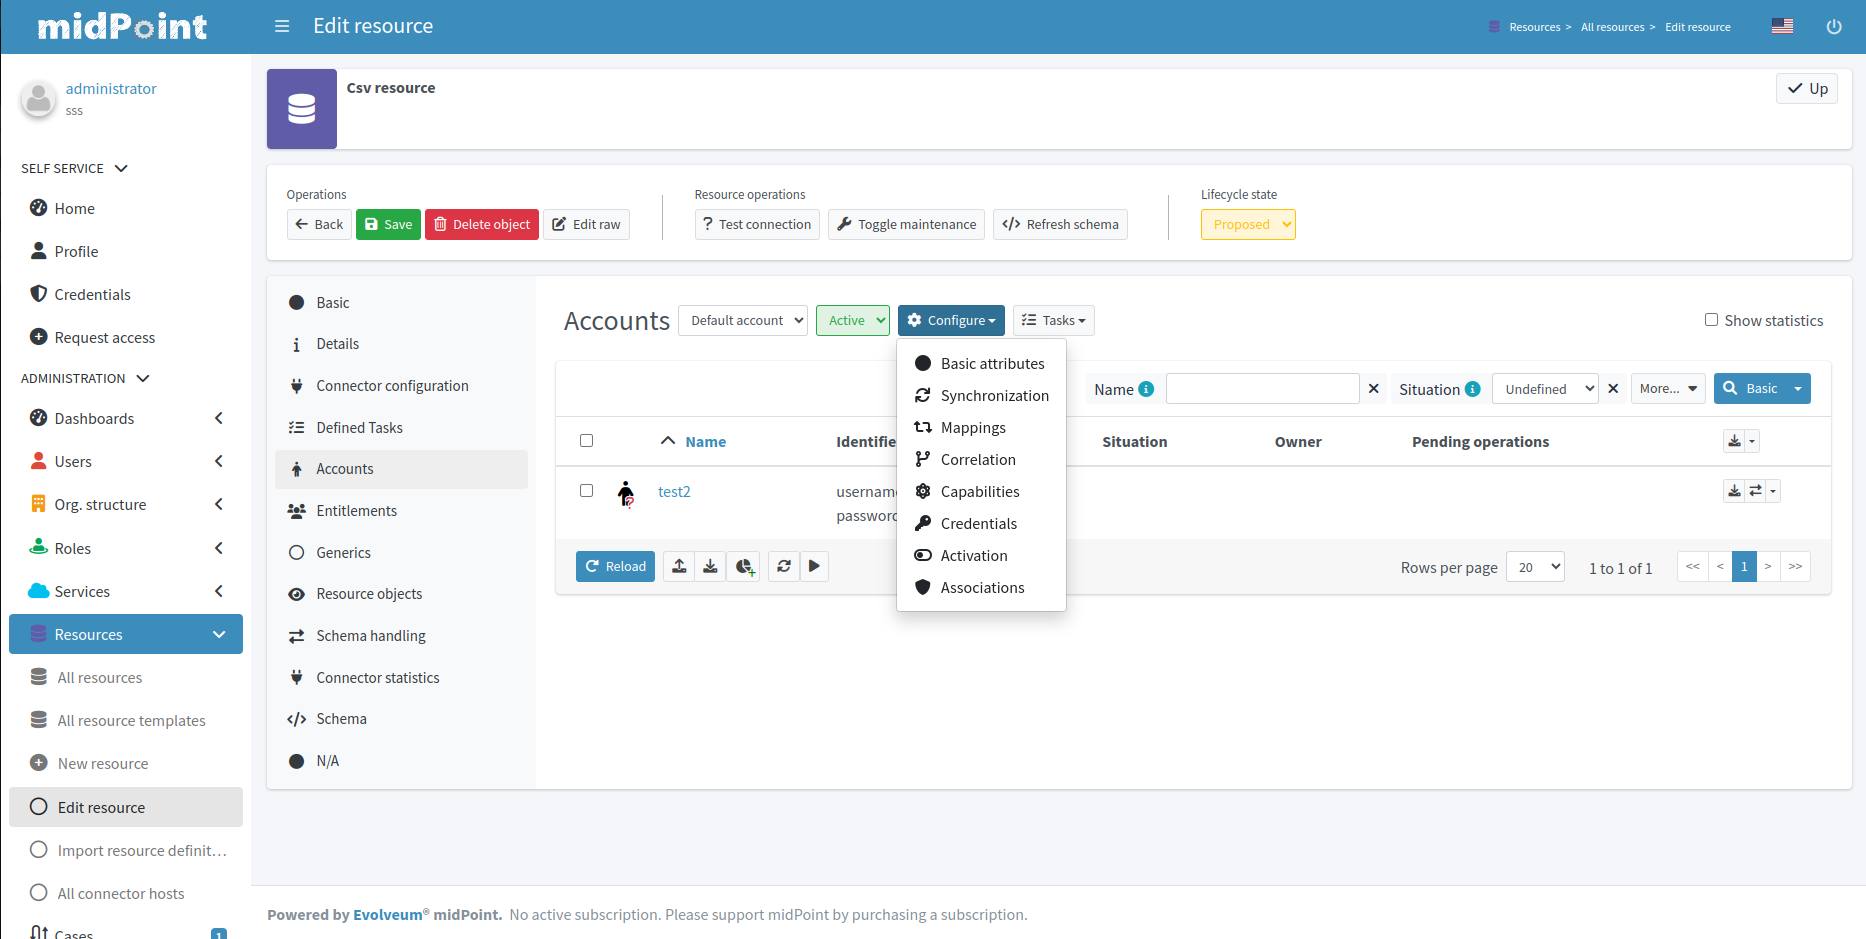Check the select-all checkbox in table header

pyautogui.click(x=587, y=441)
